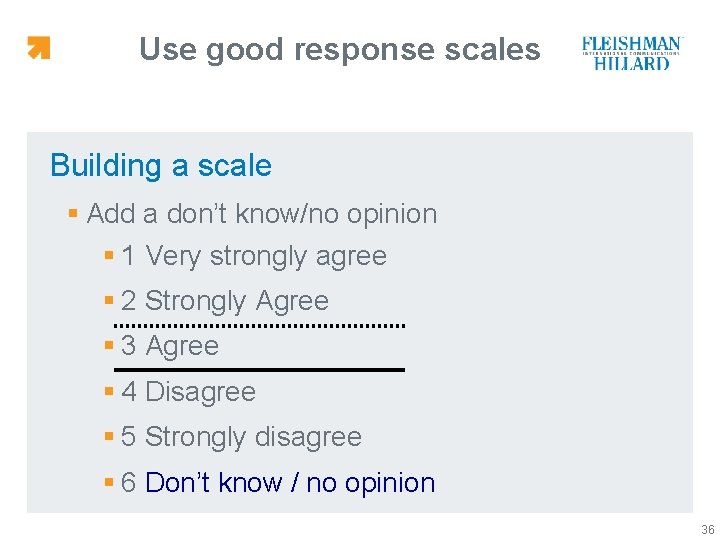Click the slide title 'Use good response scales'

coord(339,49)
